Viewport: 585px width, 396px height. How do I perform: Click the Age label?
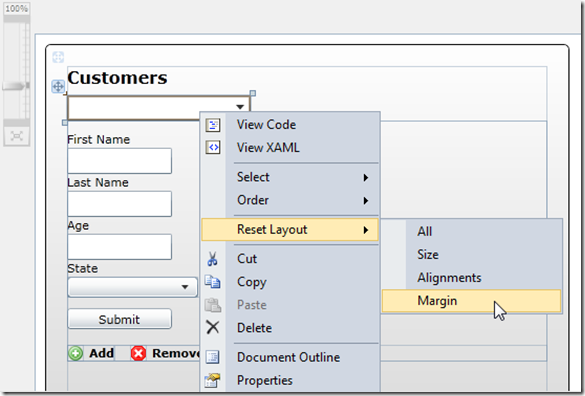(x=78, y=226)
